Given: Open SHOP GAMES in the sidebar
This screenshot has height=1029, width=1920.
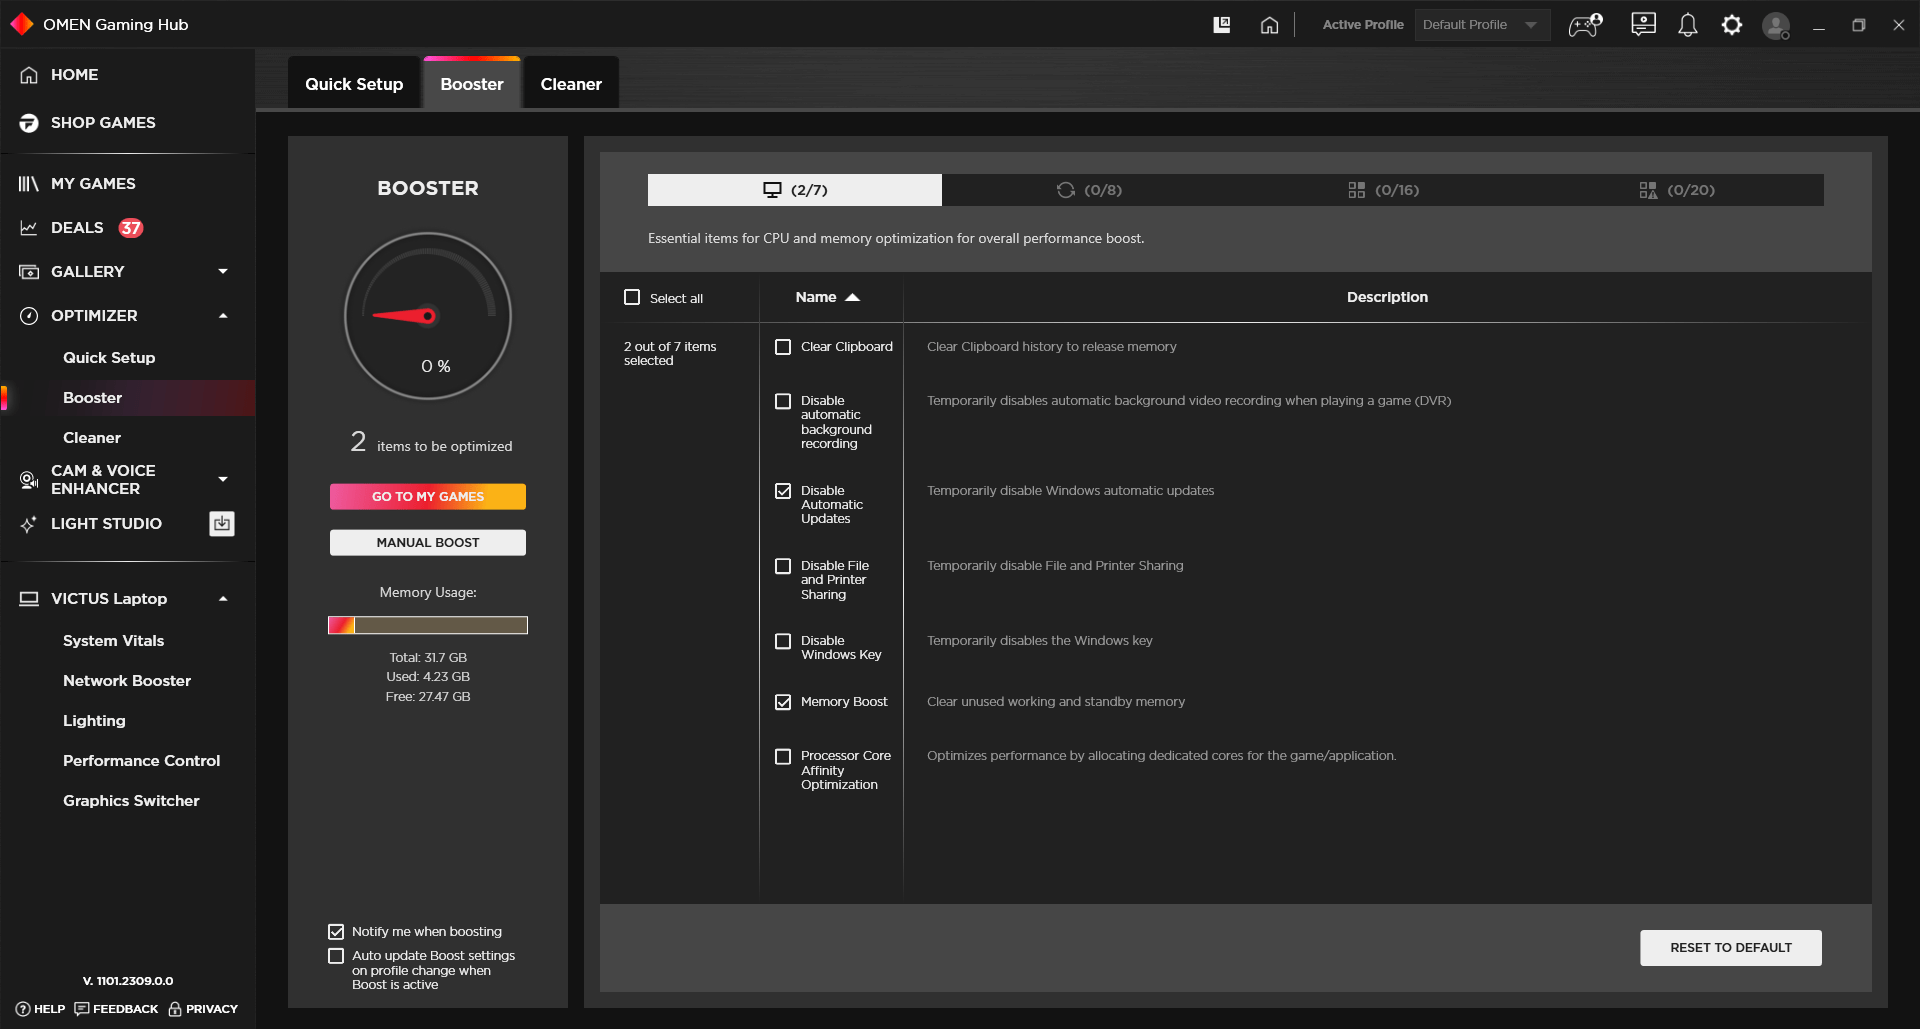Looking at the screenshot, I should [x=103, y=123].
